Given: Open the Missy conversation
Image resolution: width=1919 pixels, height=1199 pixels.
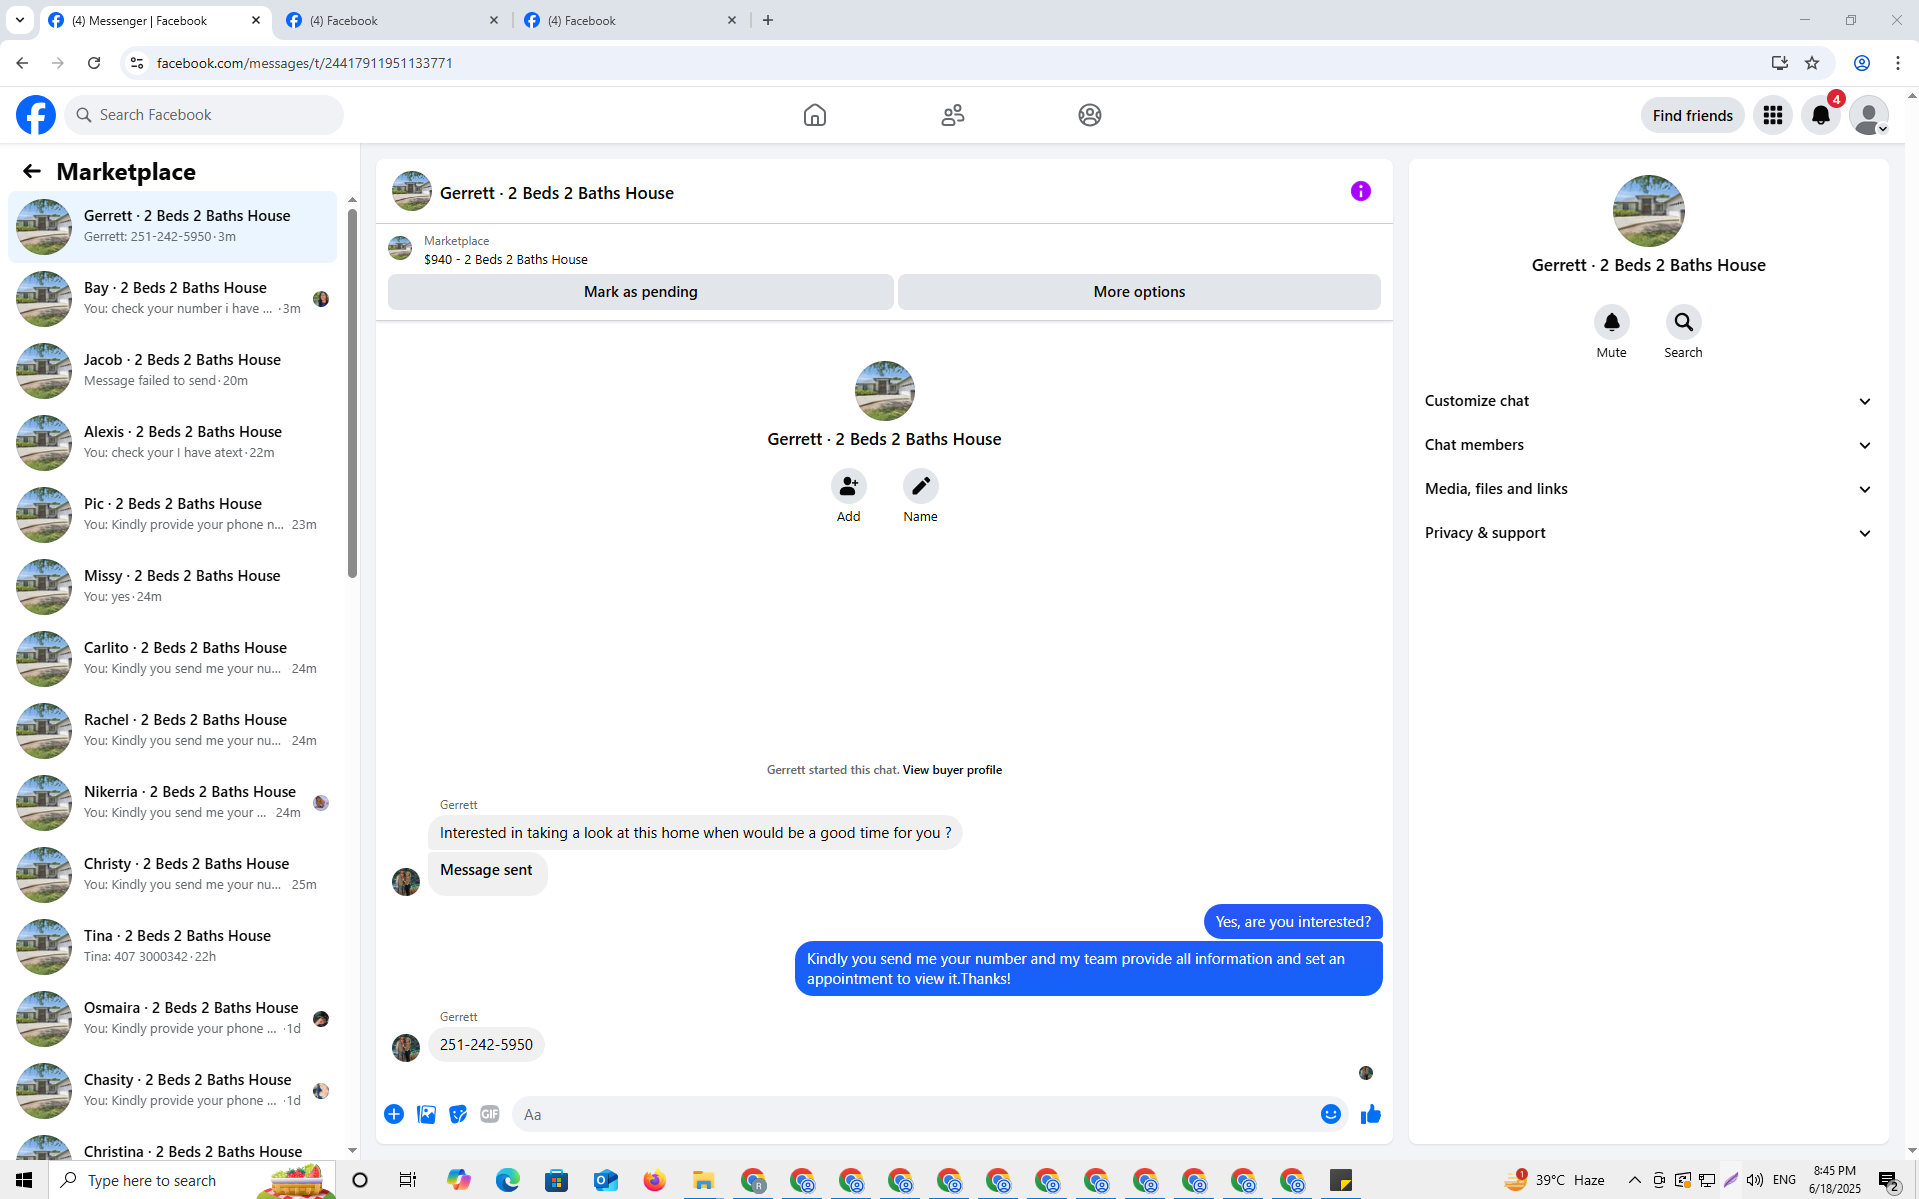Looking at the screenshot, I should (x=172, y=587).
